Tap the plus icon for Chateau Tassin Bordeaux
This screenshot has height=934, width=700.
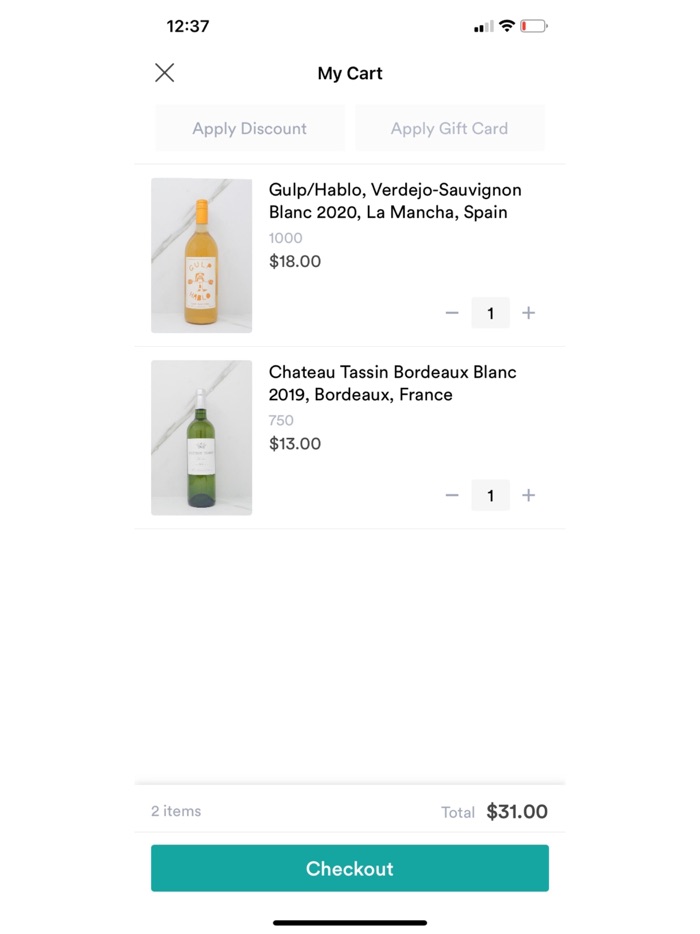pos(528,495)
